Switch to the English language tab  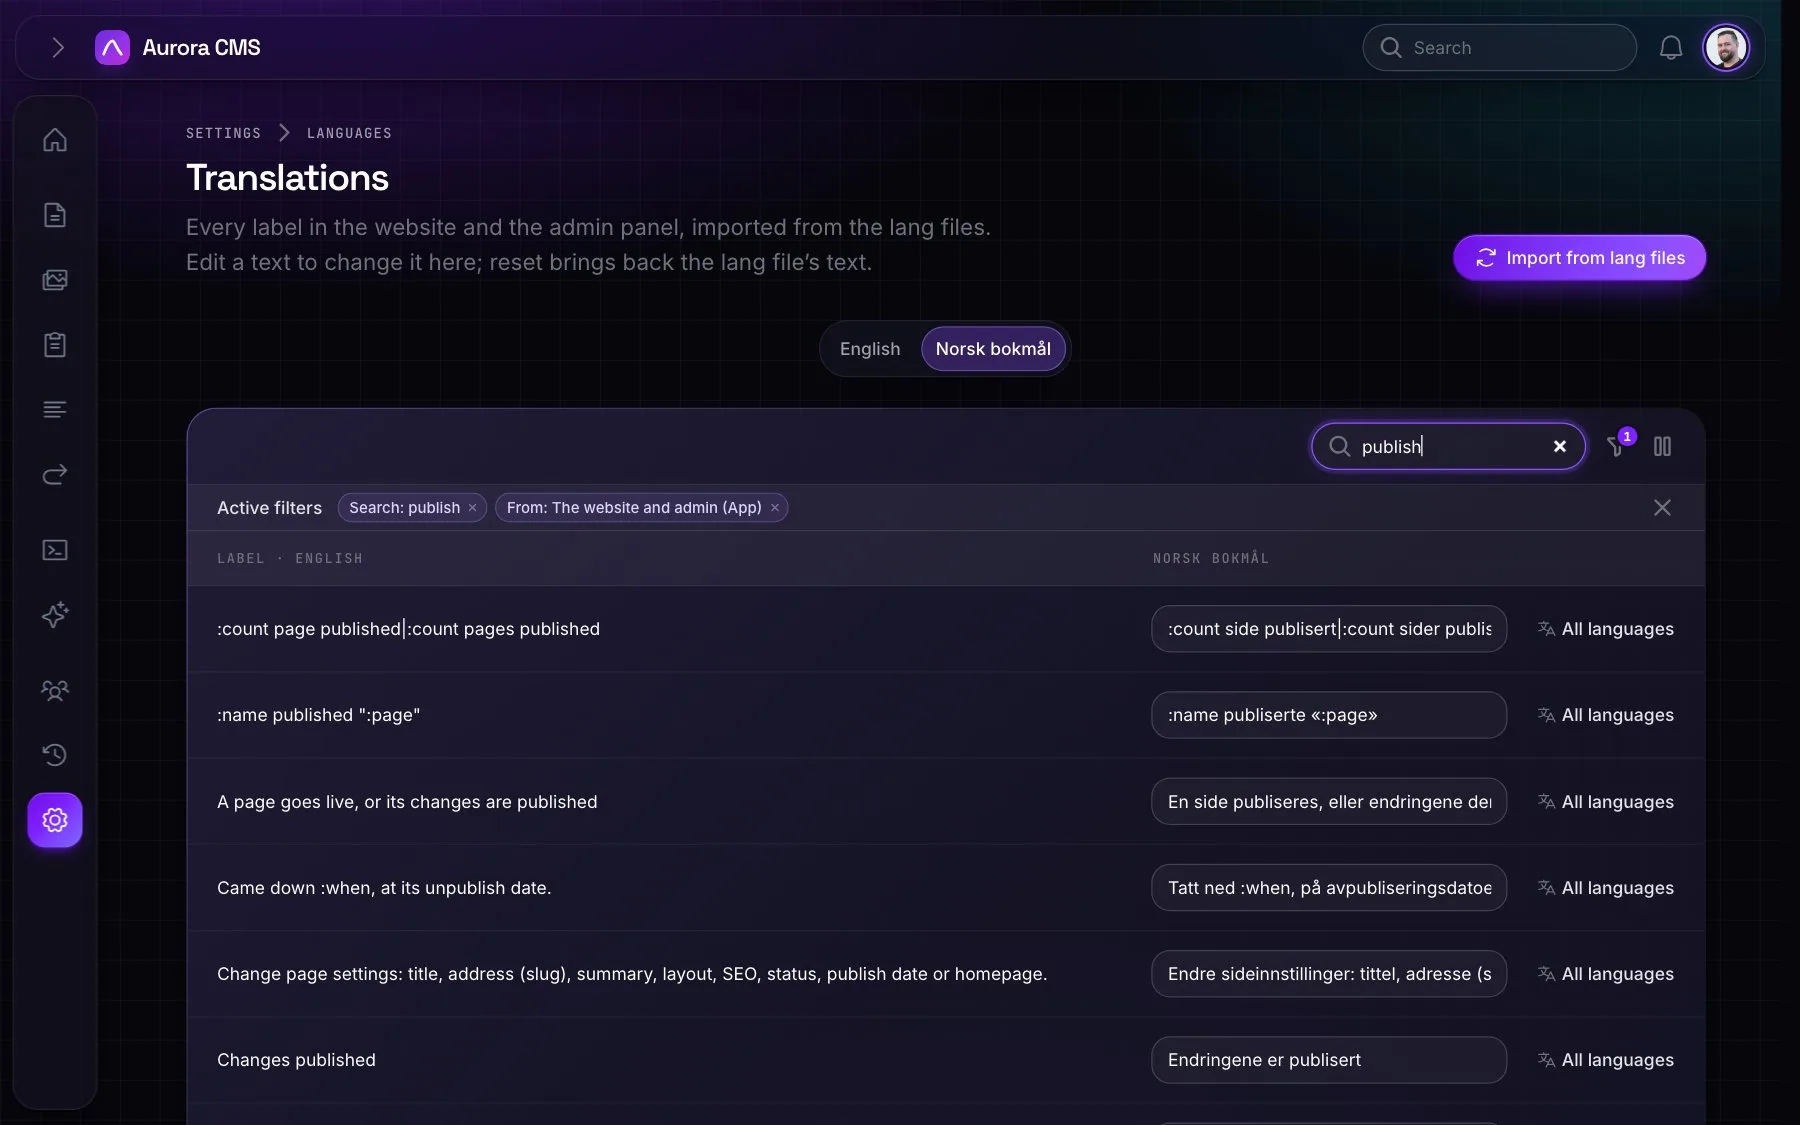tap(870, 349)
